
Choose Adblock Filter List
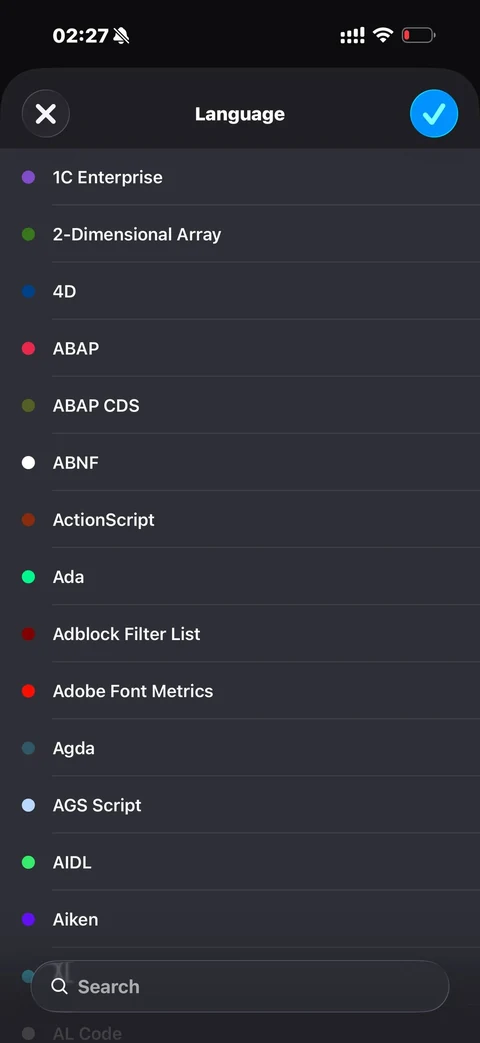240,635
